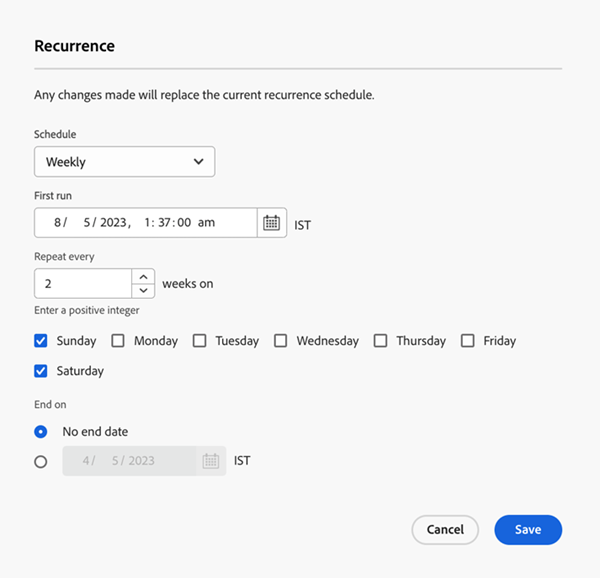Viewport: 600px width, 578px height.
Task: Turn on the Friday checkbox
Action: pyautogui.click(x=467, y=341)
